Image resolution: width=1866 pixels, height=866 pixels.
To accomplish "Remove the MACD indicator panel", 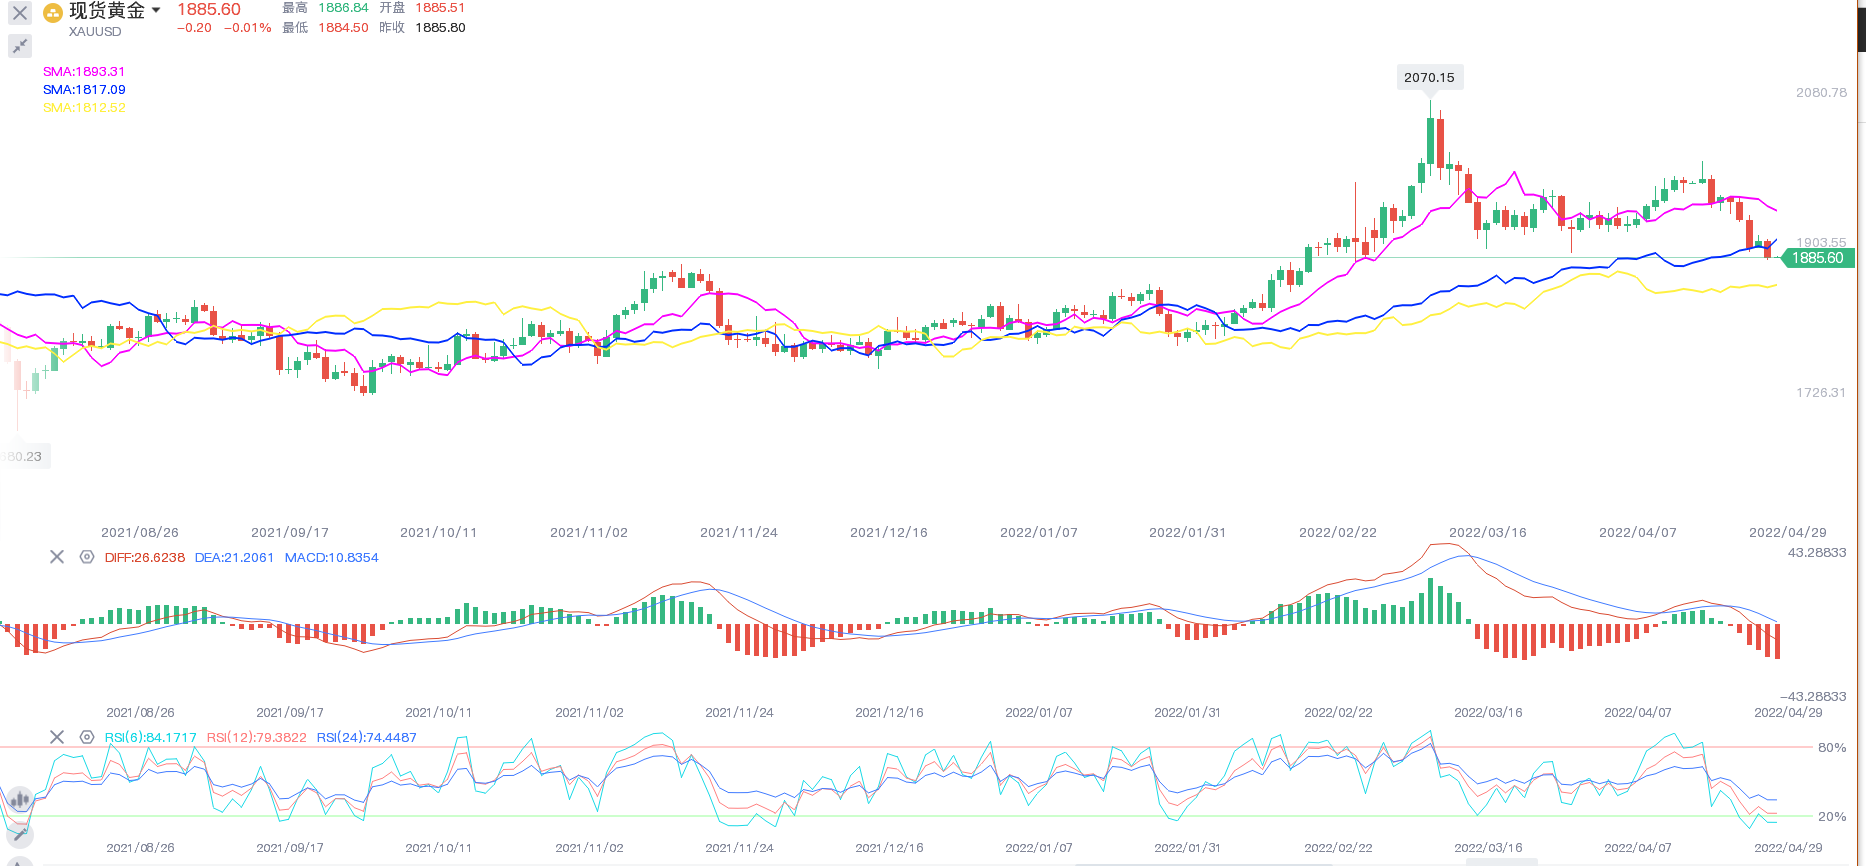I will [x=57, y=557].
